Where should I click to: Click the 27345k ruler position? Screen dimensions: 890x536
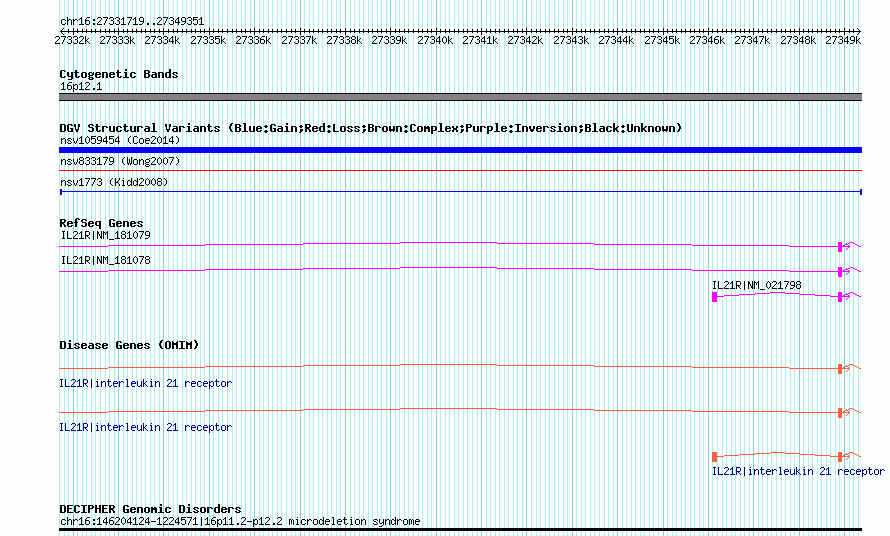tap(662, 40)
